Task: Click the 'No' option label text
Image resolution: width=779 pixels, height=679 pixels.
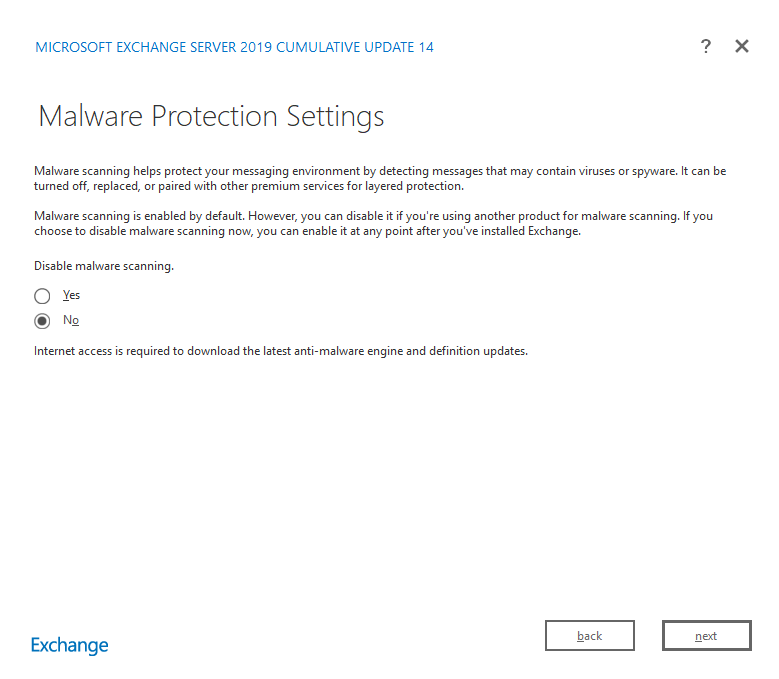Action: [x=71, y=320]
